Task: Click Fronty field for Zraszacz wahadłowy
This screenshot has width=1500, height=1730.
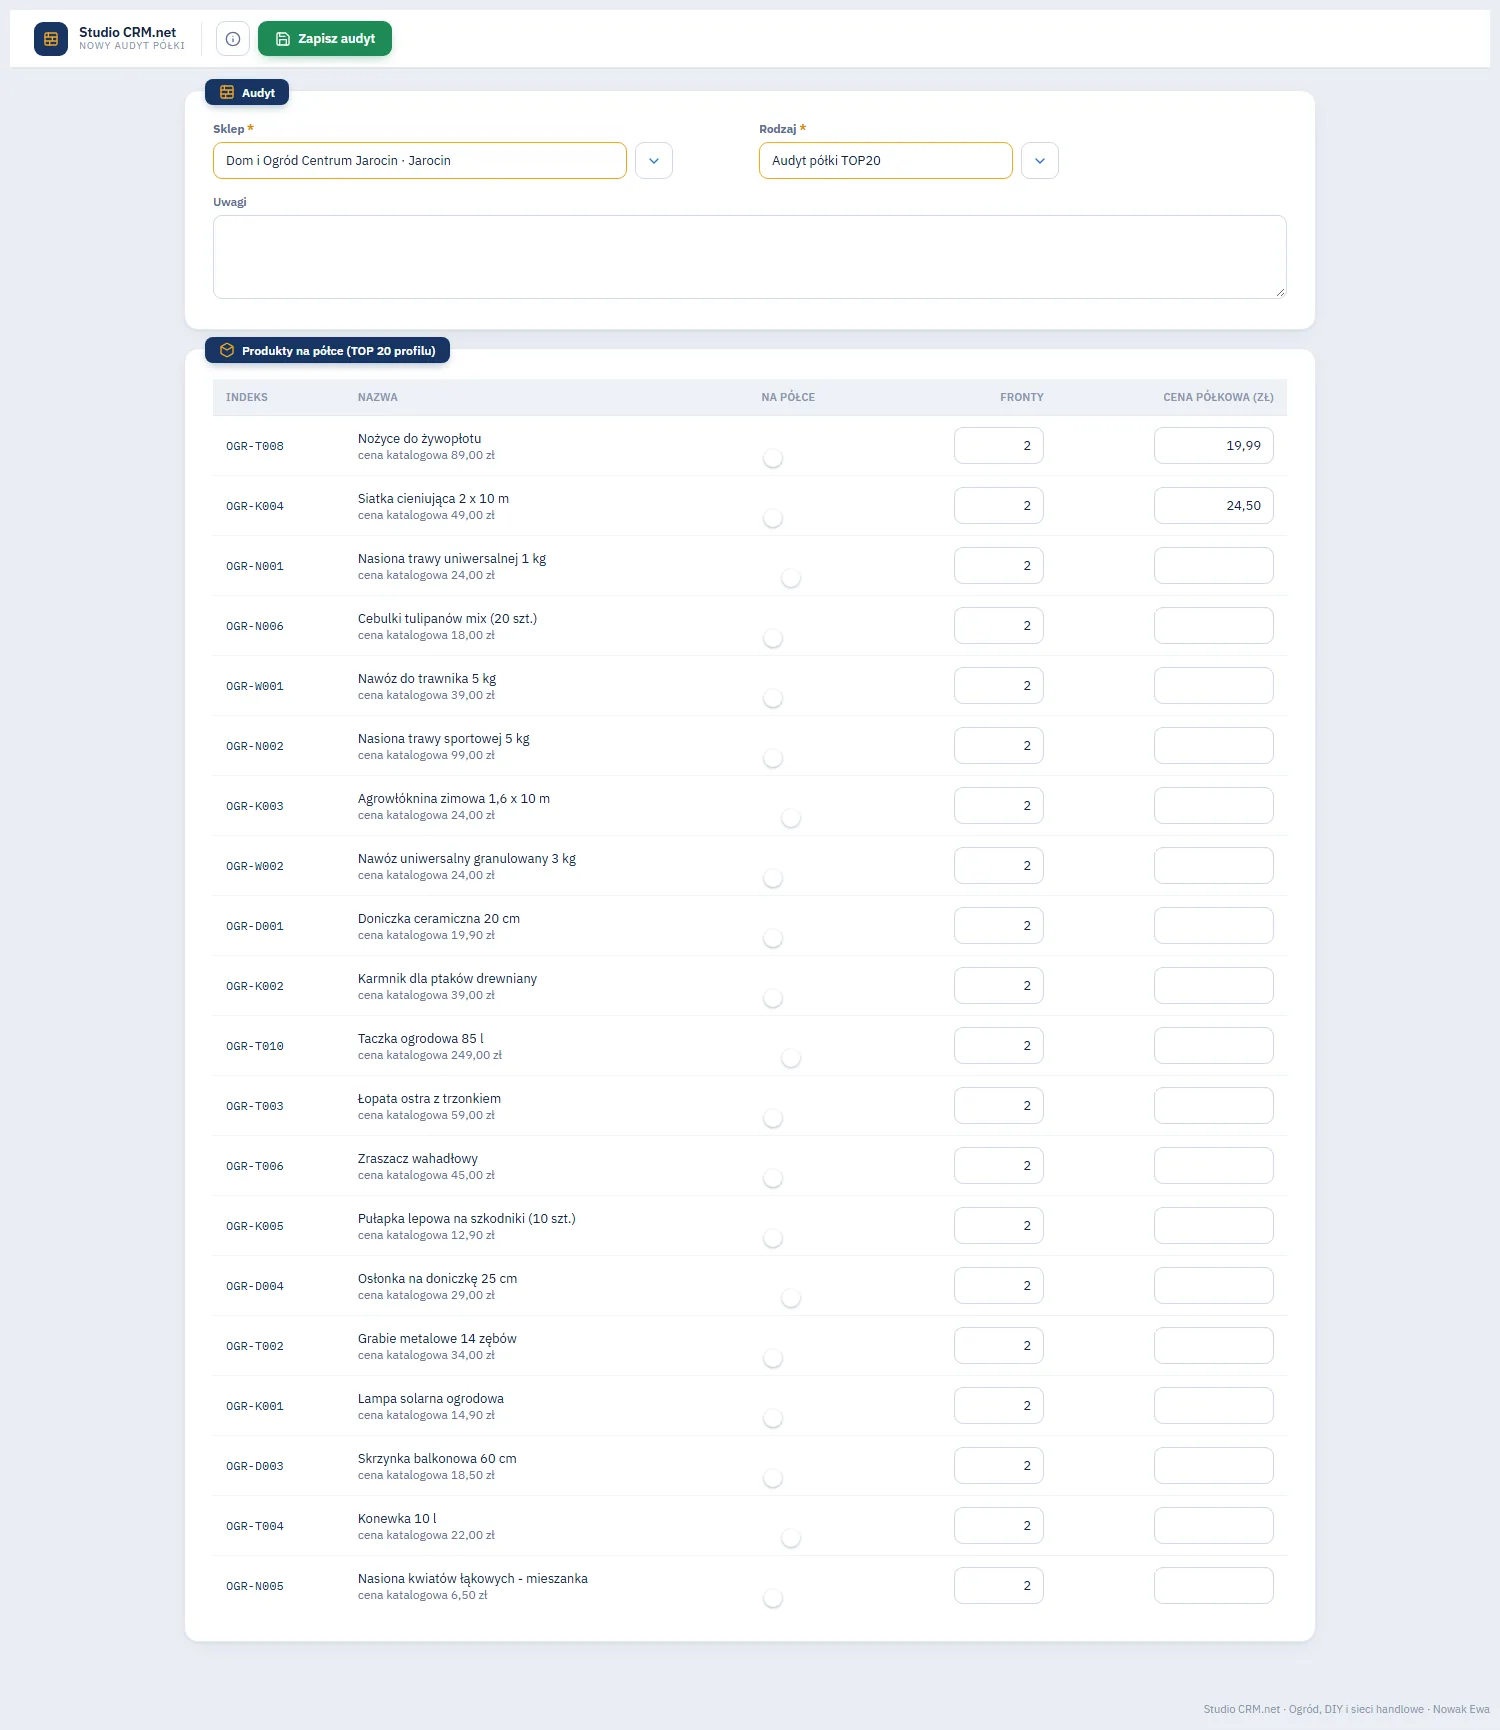Action: tap(999, 1166)
